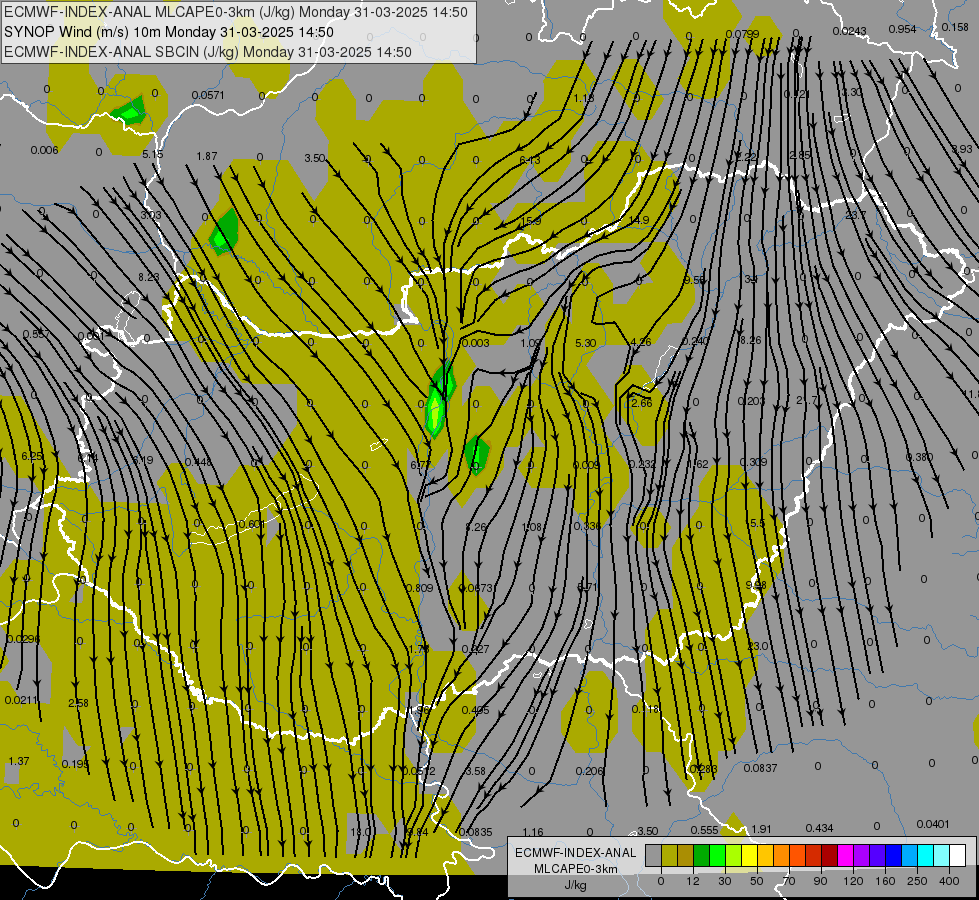
Task: Click the 0.0799 value on the map
Action: [742, 34]
